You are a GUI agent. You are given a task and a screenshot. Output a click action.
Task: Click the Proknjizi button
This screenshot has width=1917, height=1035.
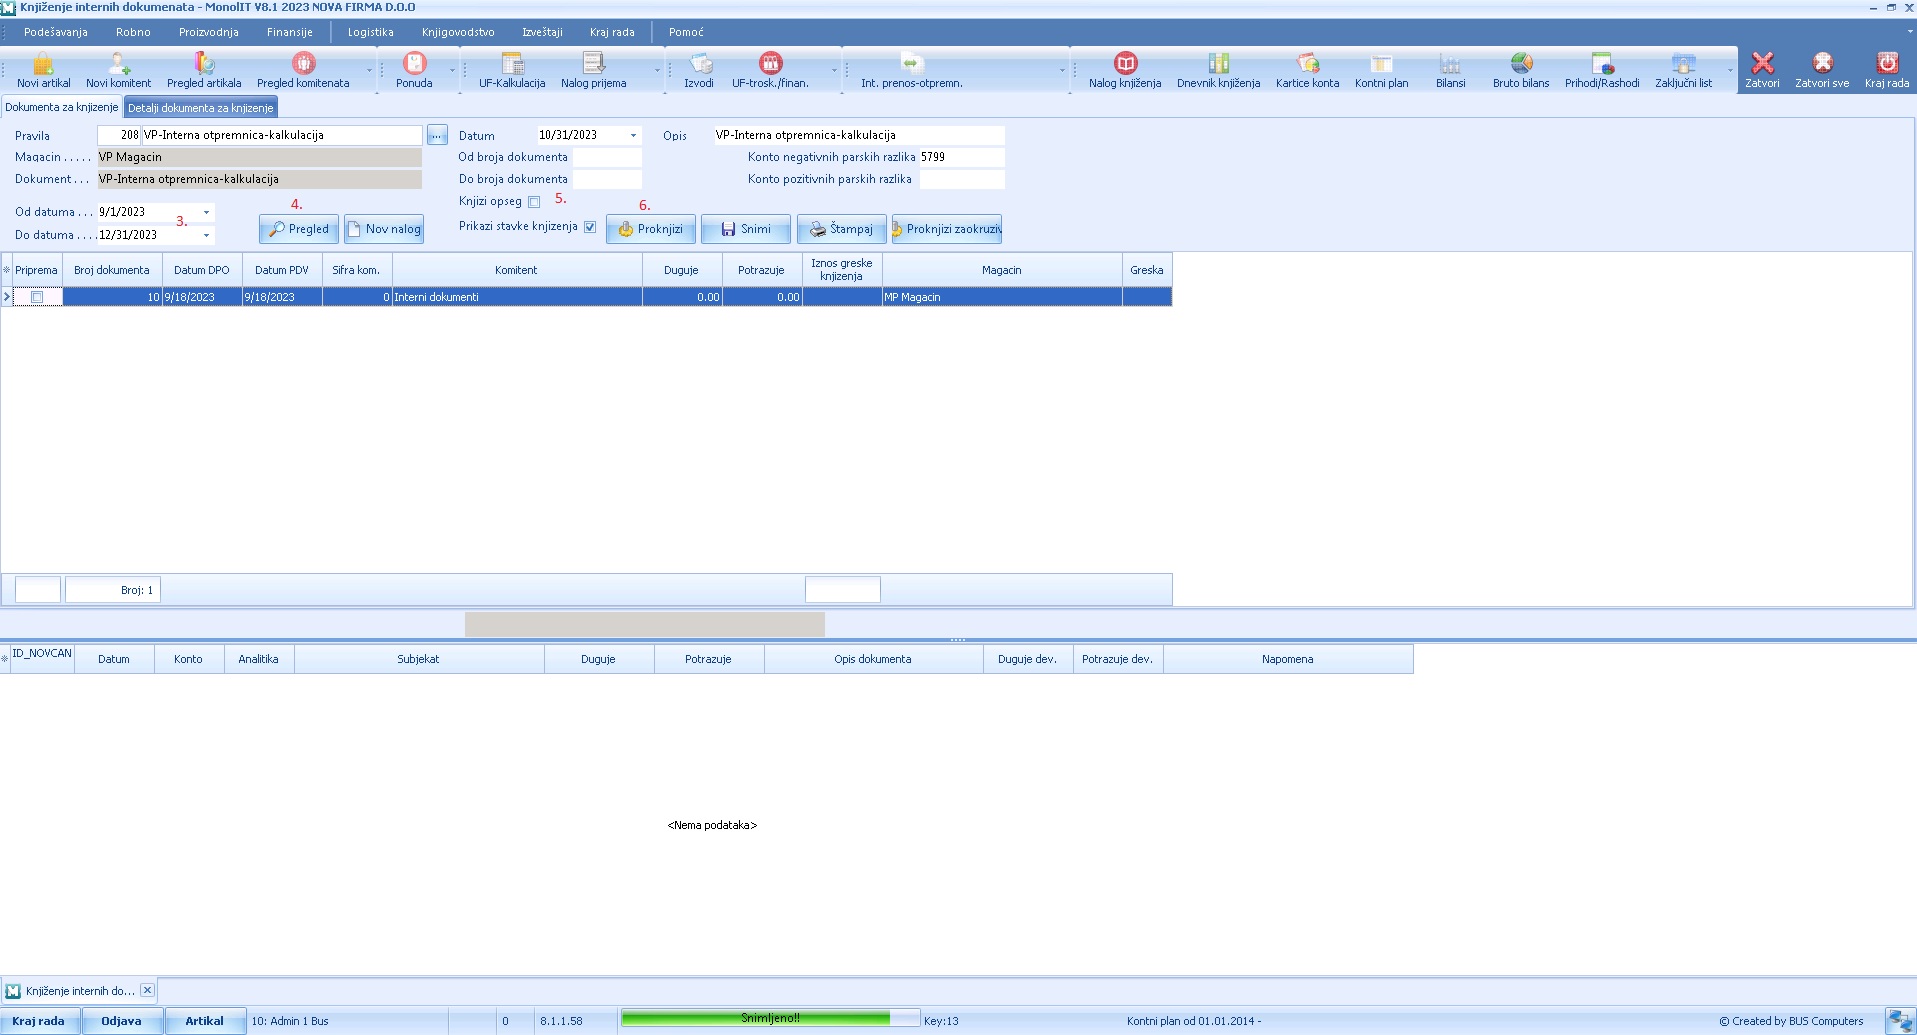tap(651, 229)
